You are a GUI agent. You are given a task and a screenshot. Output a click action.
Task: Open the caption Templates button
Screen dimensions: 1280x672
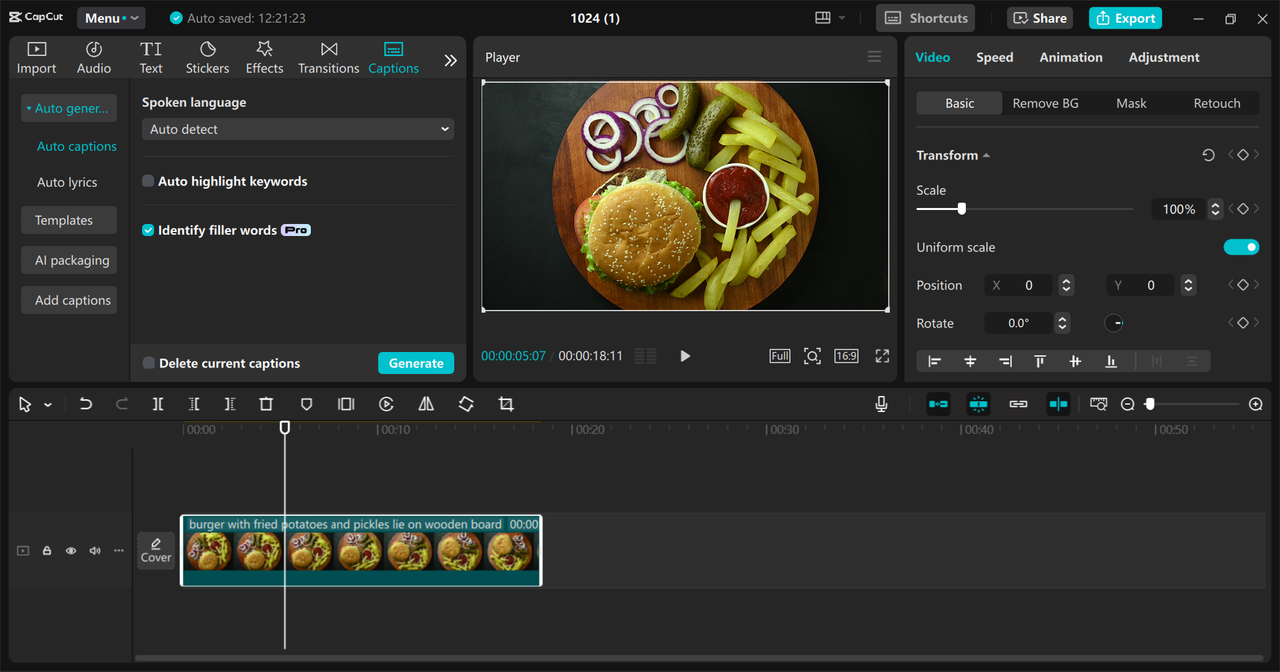69,220
